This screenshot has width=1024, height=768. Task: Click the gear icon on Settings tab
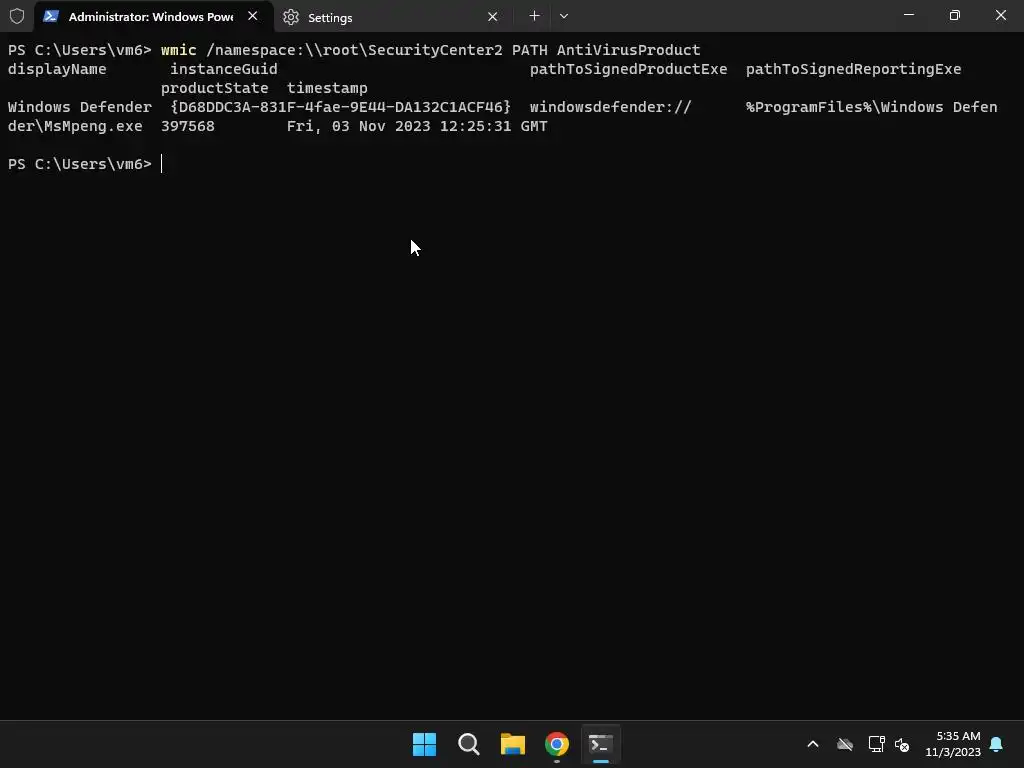tap(291, 17)
